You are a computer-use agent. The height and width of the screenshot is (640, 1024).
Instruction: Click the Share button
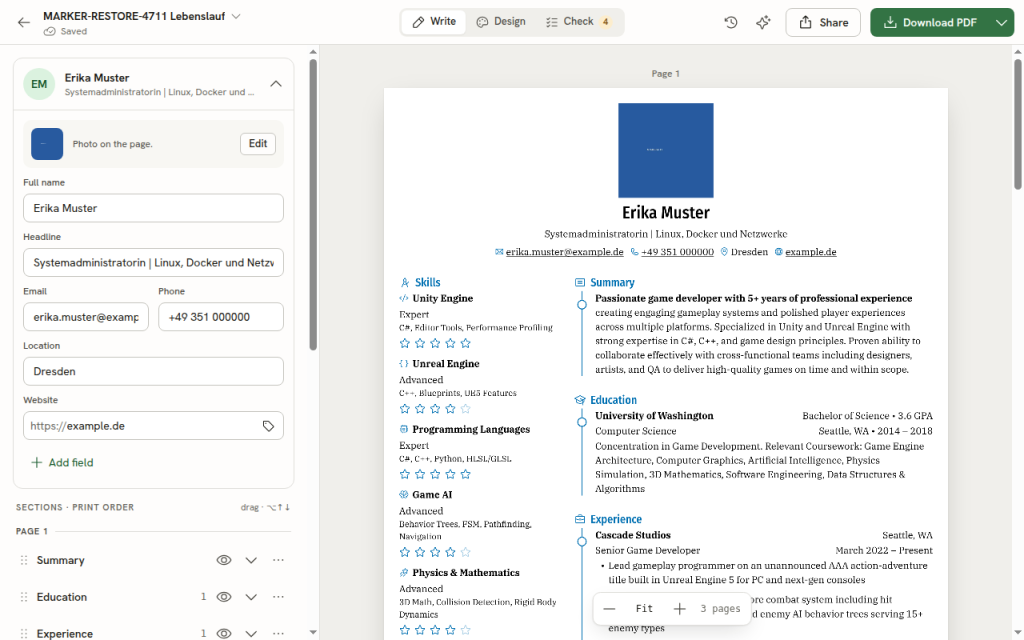click(x=823, y=22)
